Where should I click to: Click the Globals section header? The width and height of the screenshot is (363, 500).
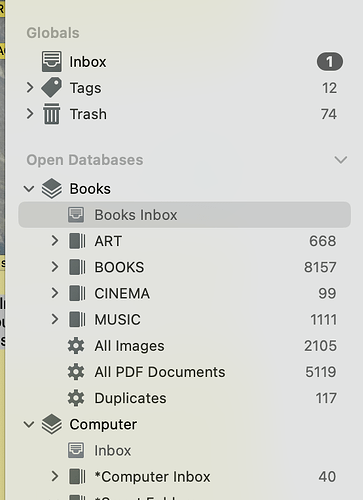point(53,33)
